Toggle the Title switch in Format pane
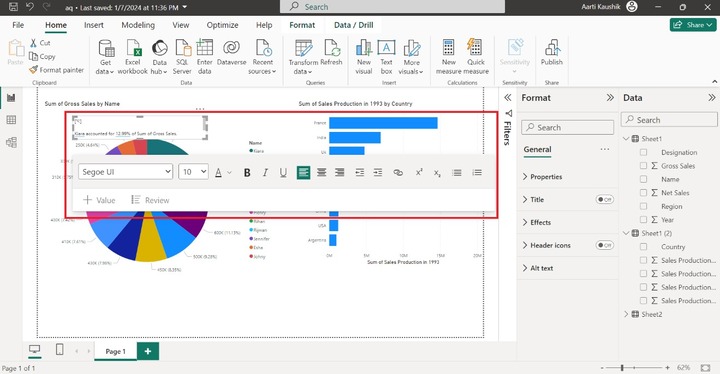Screen dimensions: 720x374 [x=604, y=199]
